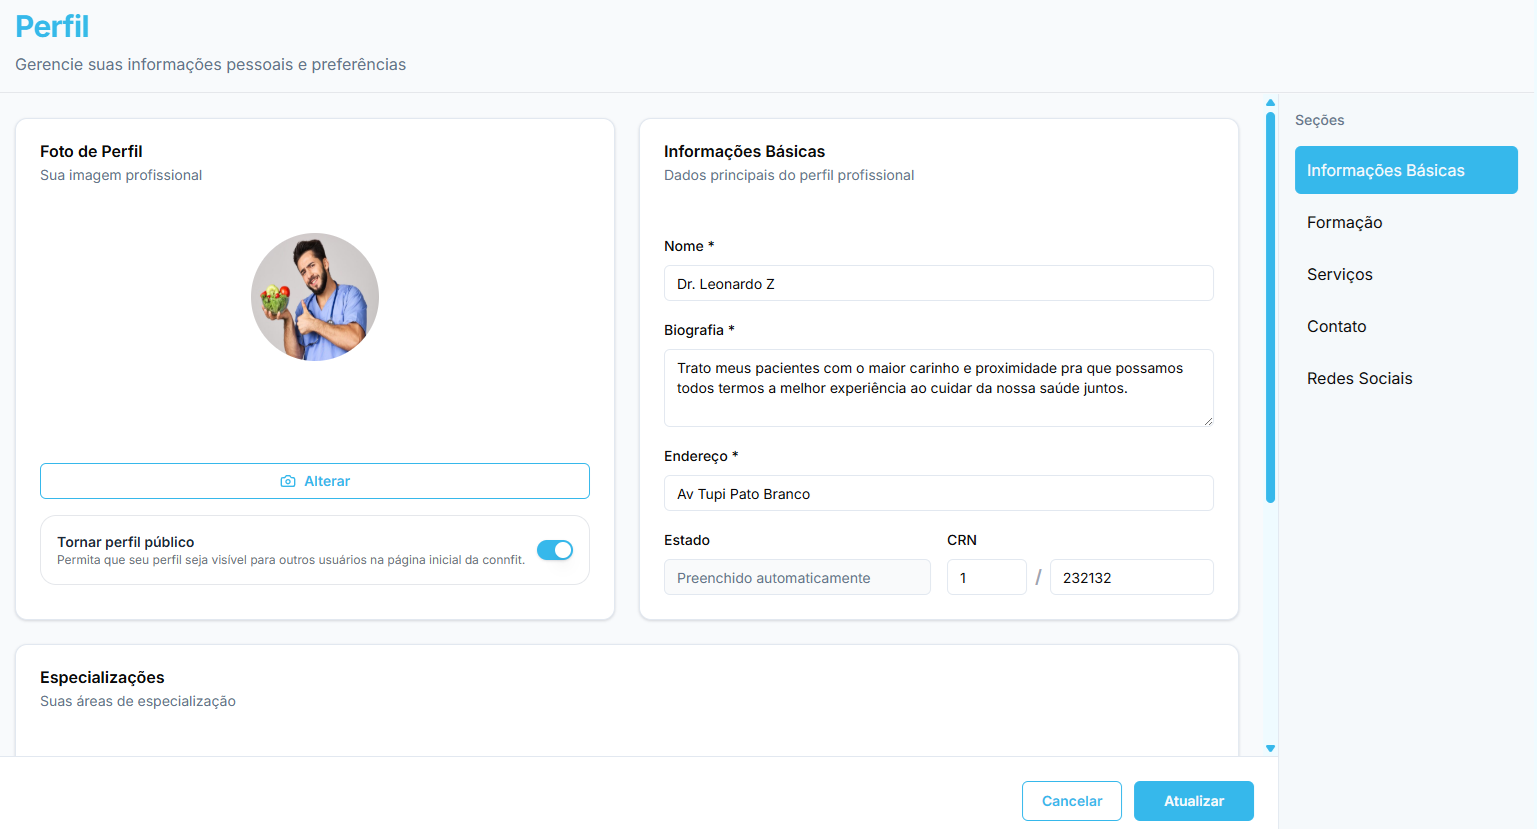Go to the Formação section
This screenshot has width=1537, height=829.
click(1344, 222)
